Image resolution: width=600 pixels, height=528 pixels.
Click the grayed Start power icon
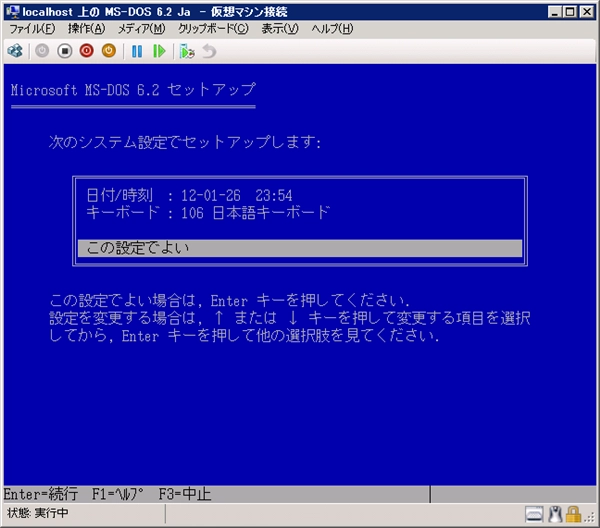coord(42,51)
